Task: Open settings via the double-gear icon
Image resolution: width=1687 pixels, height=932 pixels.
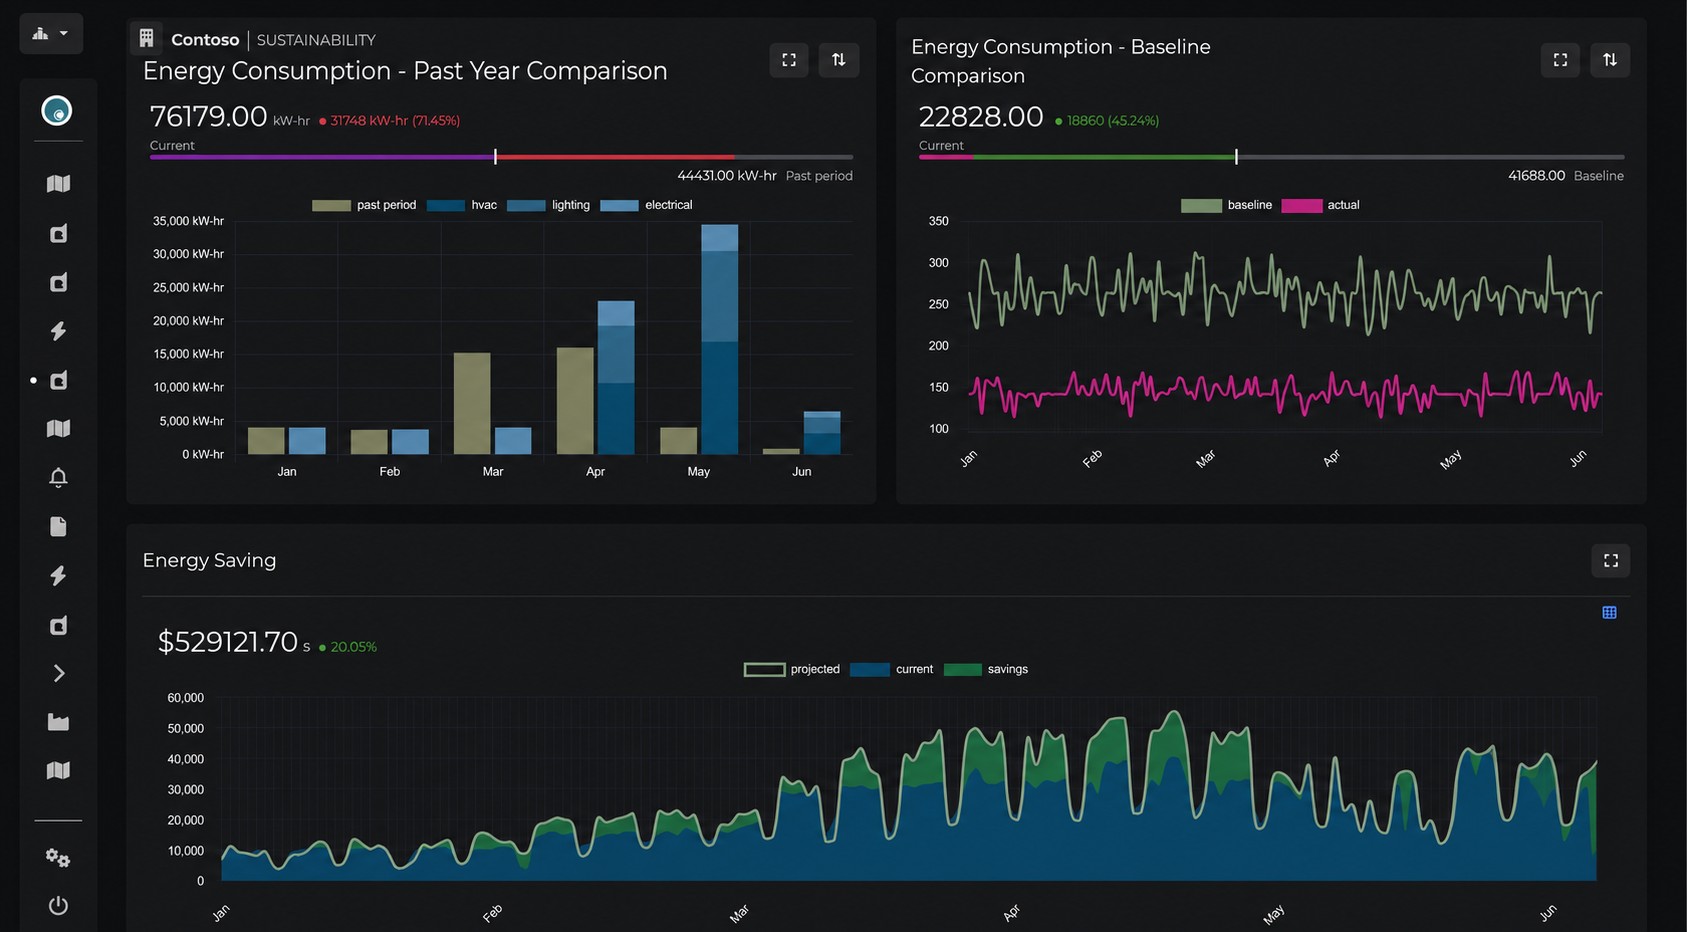Action: click(58, 858)
